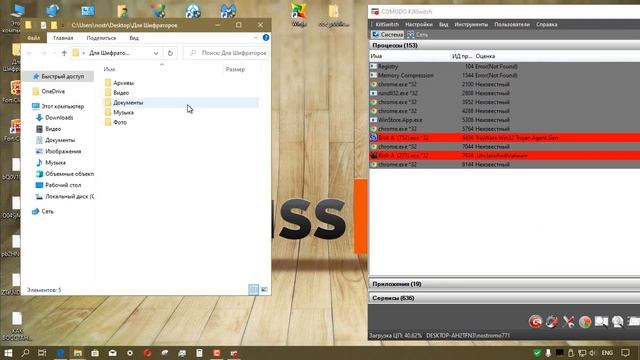This screenshot has width=640, height=360.
Task: Select the red process flagged TrojWare.Win32.Trojan.Agent.Gen
Action: 504,138
